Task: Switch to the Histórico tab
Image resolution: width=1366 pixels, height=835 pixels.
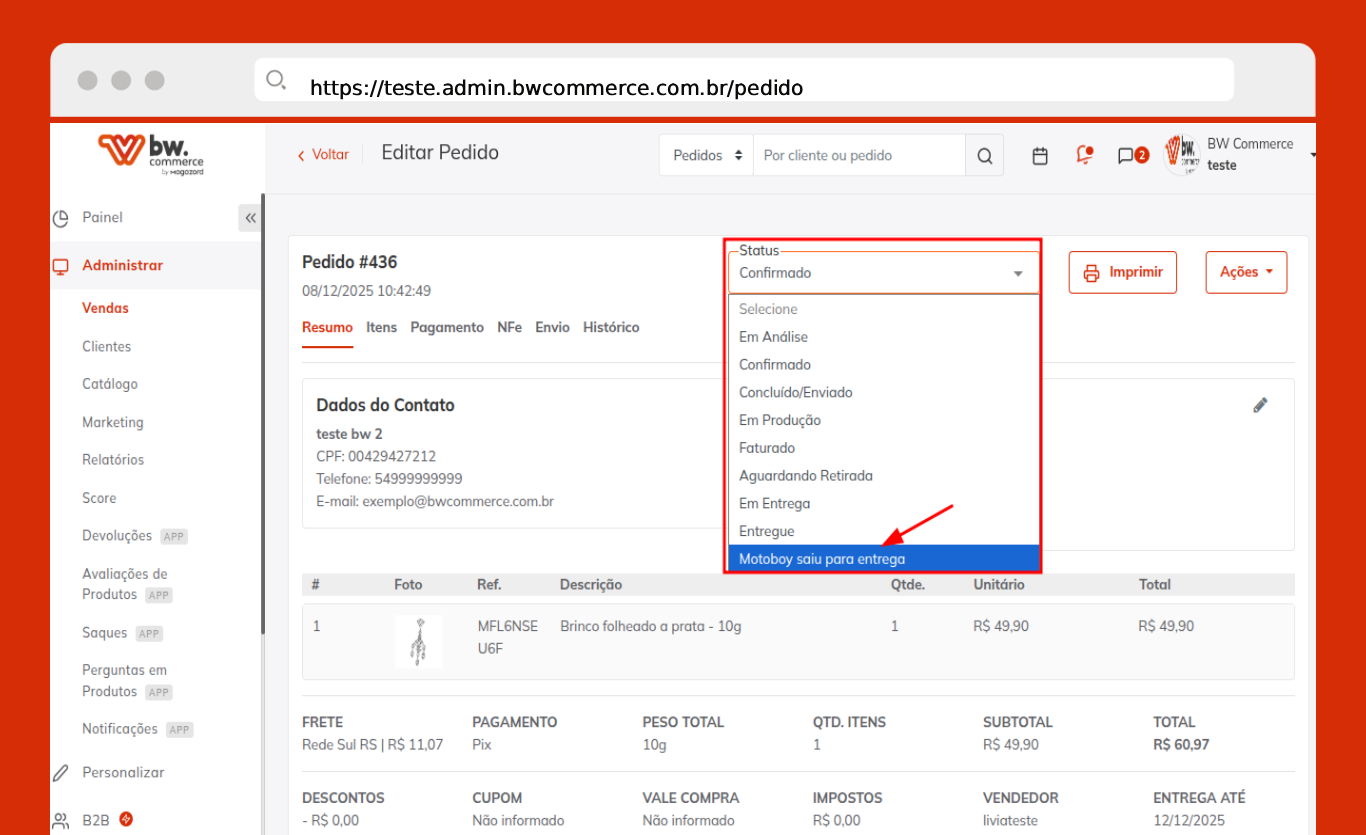Action: (x=610, y=328)
